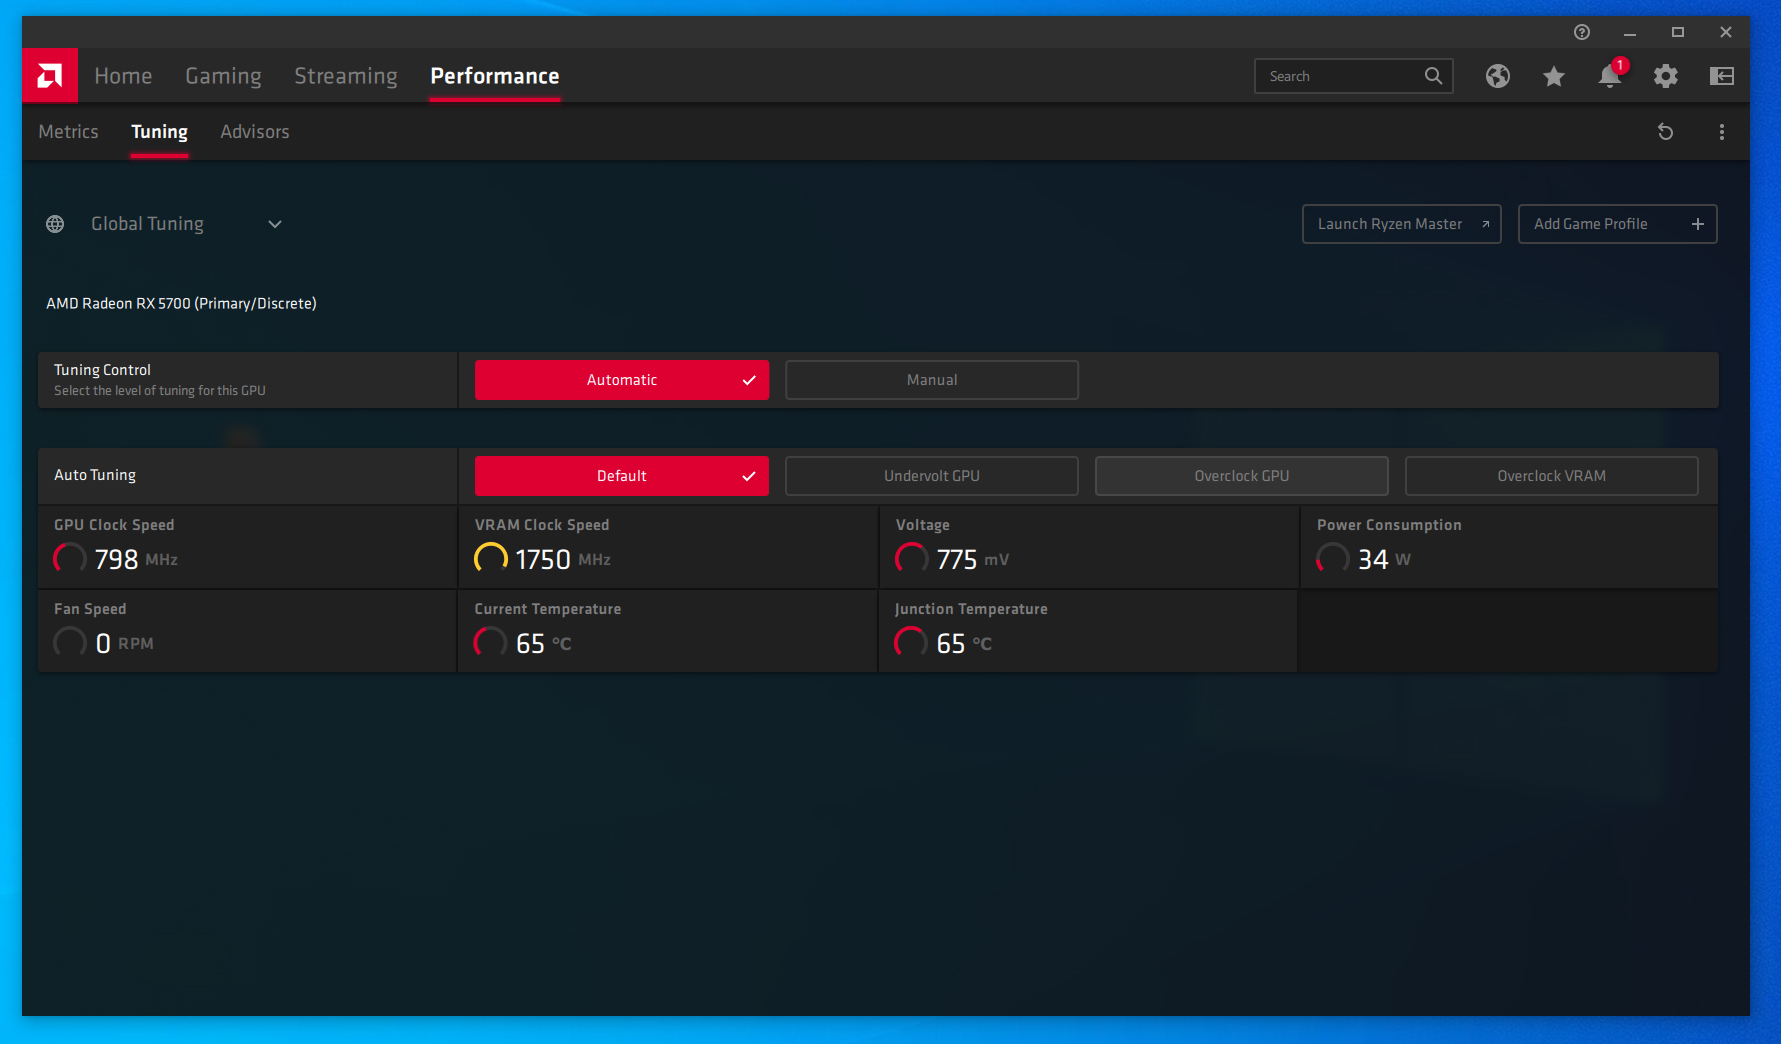Switch to the Metrics tab

pos(68,132)
